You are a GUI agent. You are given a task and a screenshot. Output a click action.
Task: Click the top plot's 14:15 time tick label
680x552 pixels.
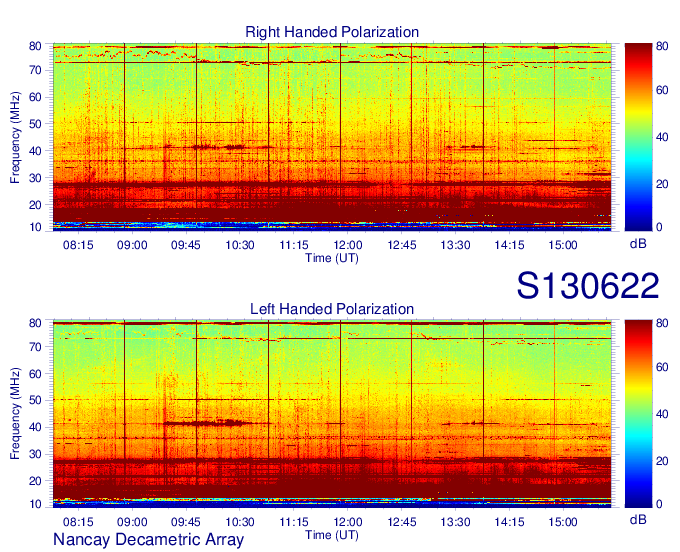(509, 245)
